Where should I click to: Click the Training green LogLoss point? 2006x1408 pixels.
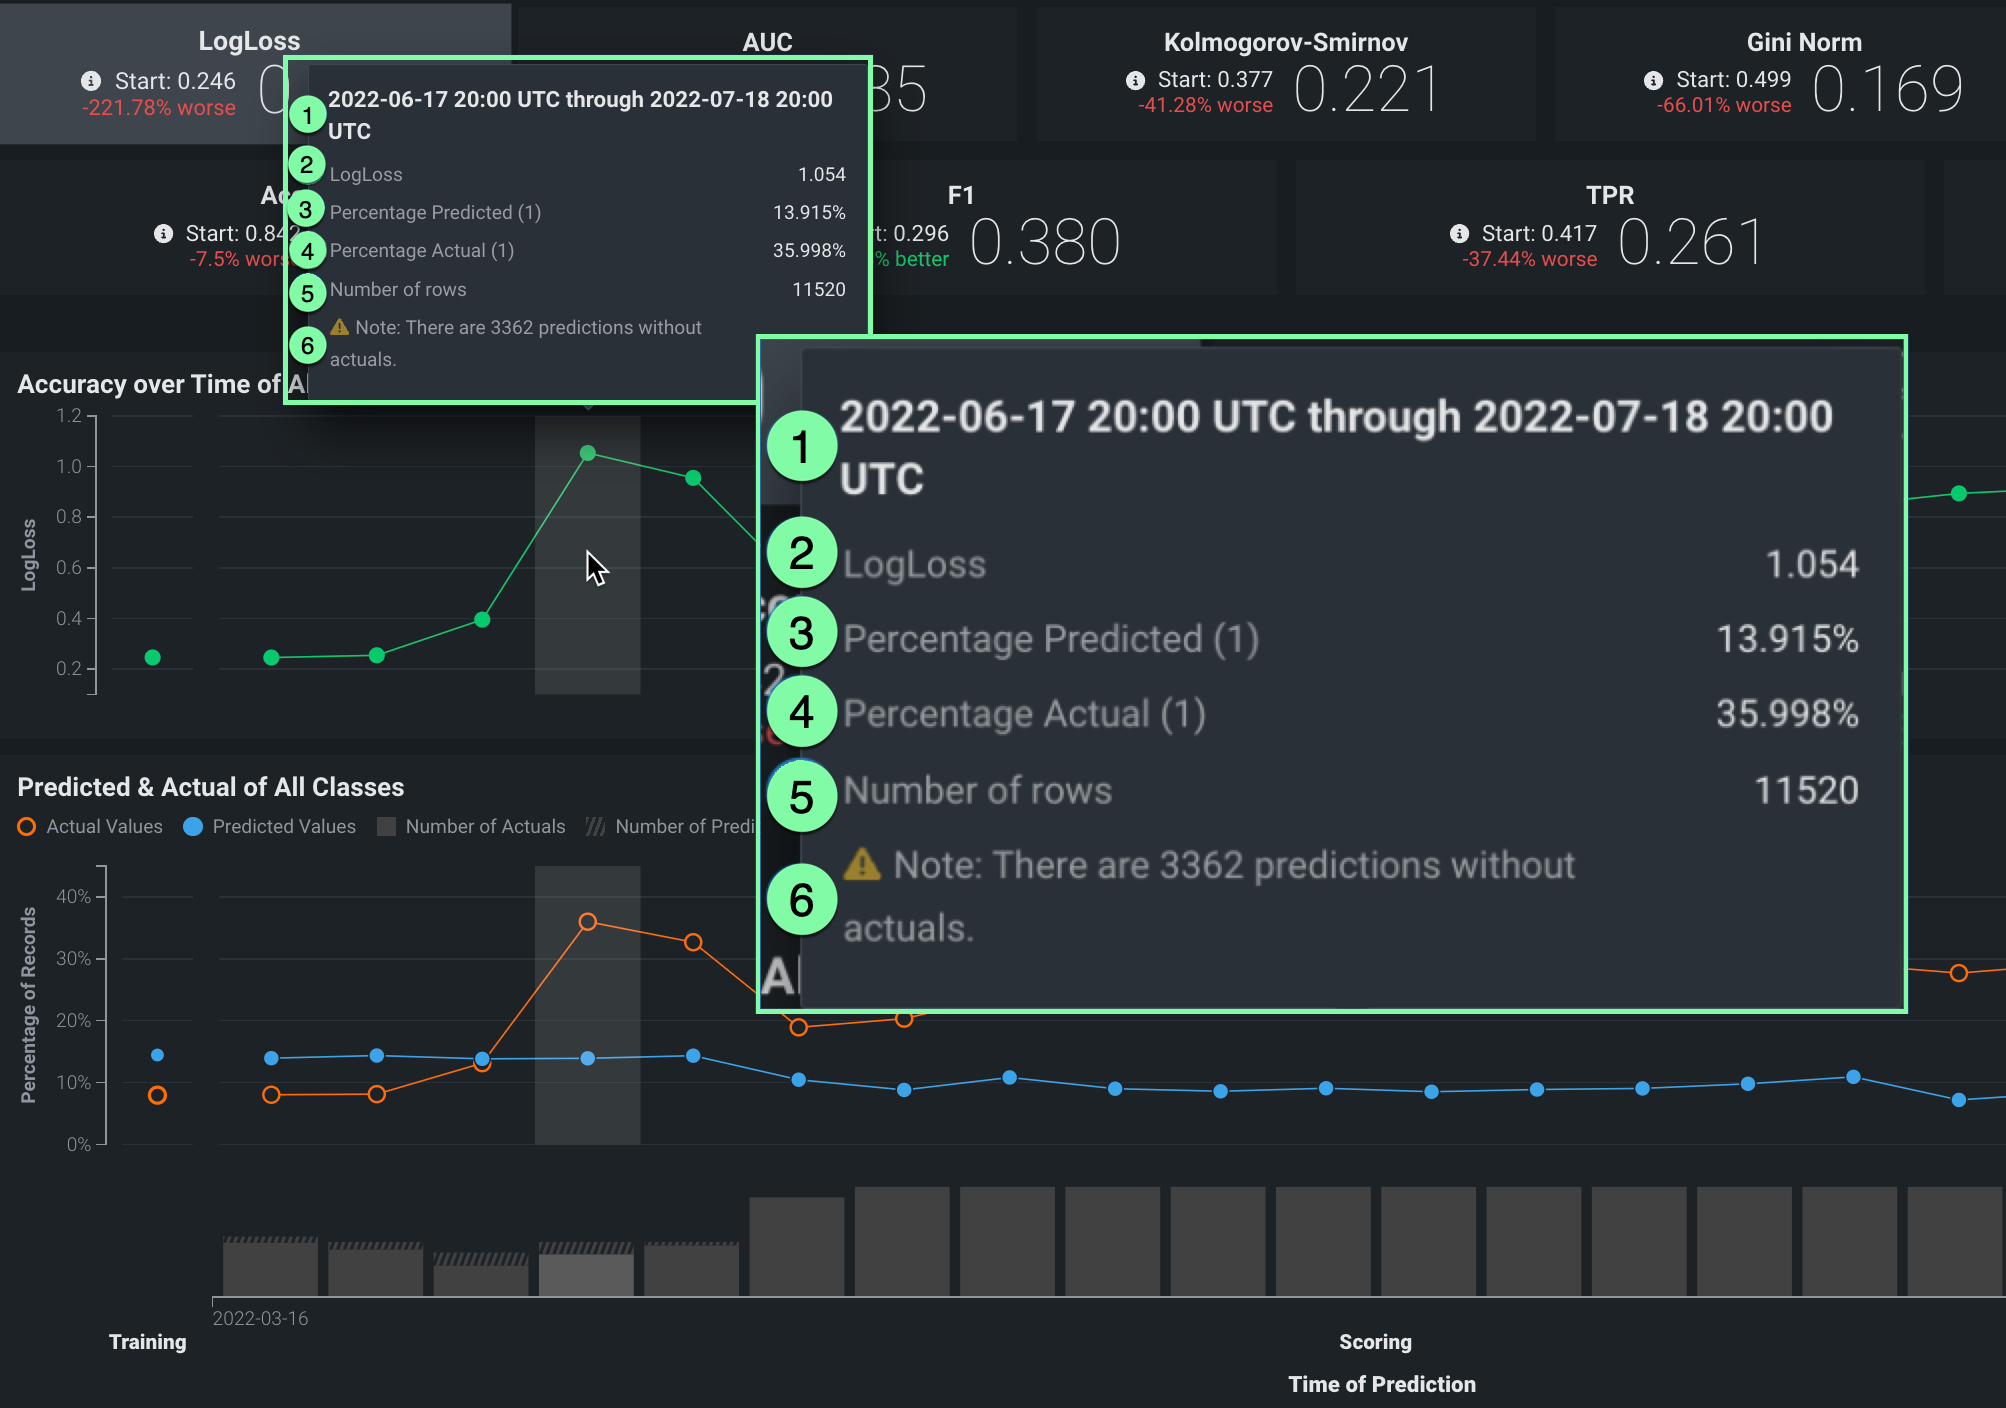[x=153, y=657]
